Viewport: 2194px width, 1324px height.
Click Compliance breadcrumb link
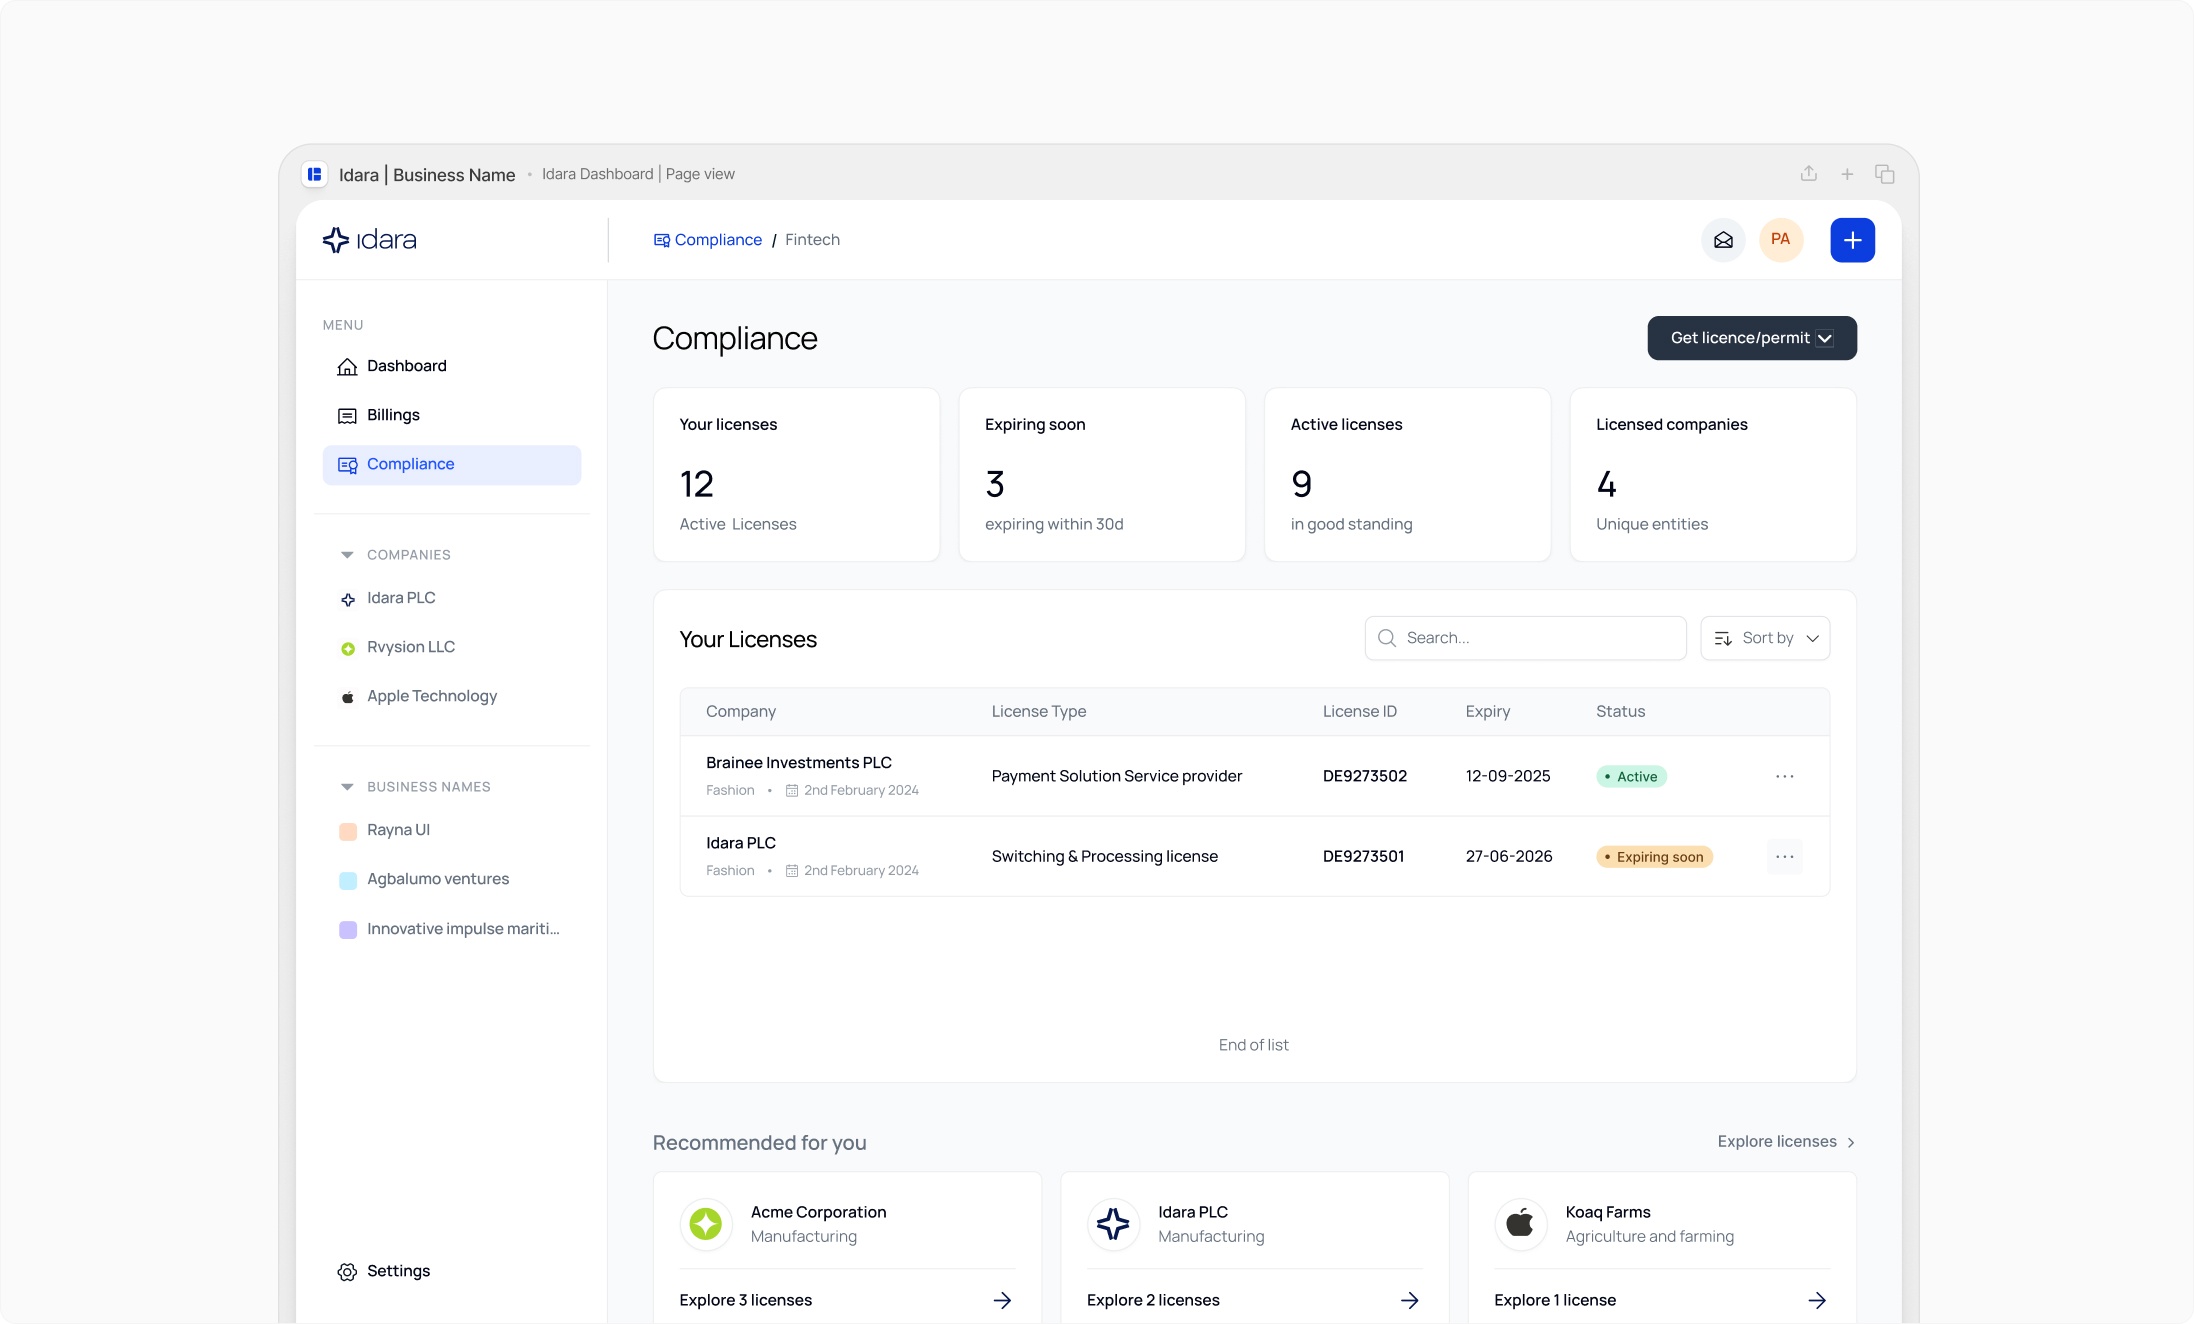[717, 240]
